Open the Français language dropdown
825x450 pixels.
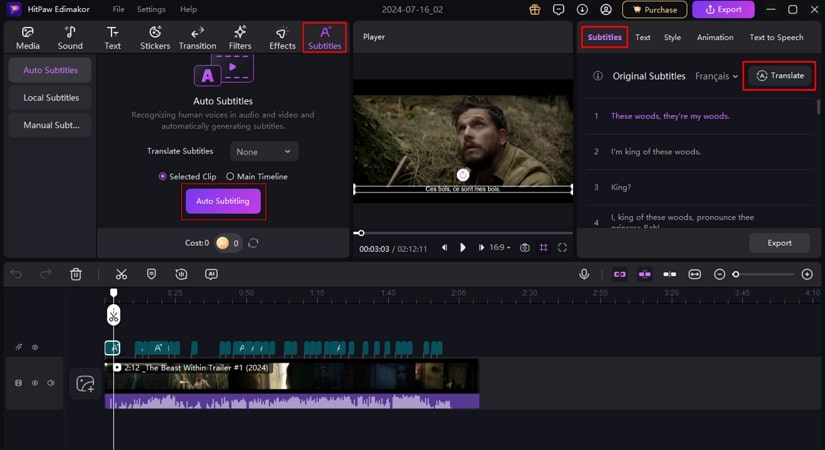(716, 76)
